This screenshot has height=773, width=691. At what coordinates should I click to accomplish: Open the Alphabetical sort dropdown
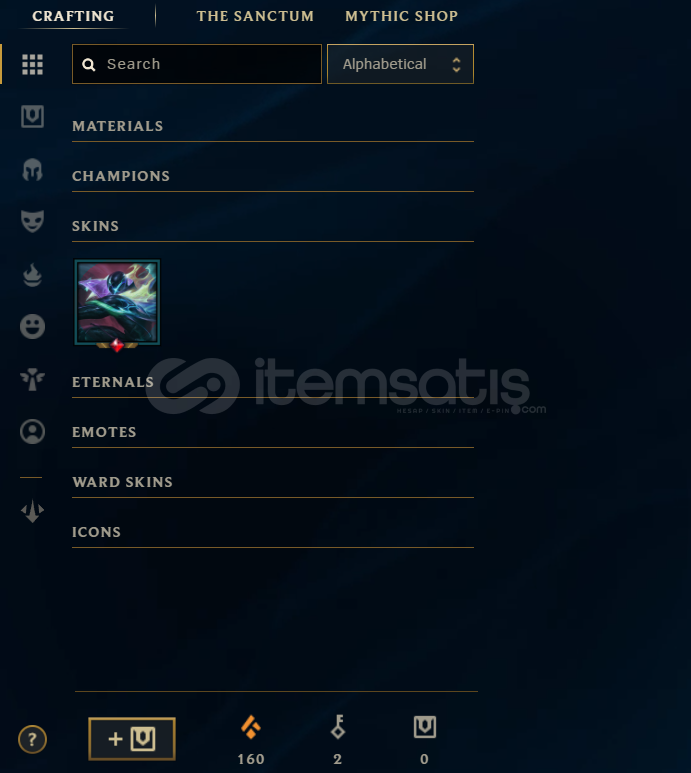[x=400, y=64]
